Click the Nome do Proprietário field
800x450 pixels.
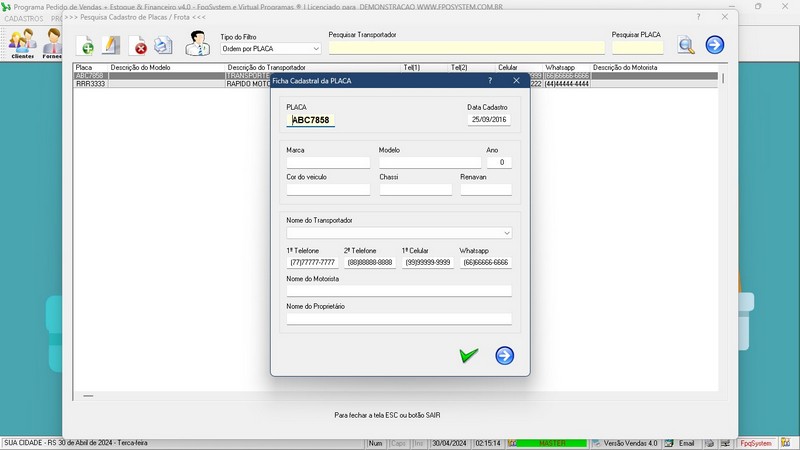coord(399,319)
